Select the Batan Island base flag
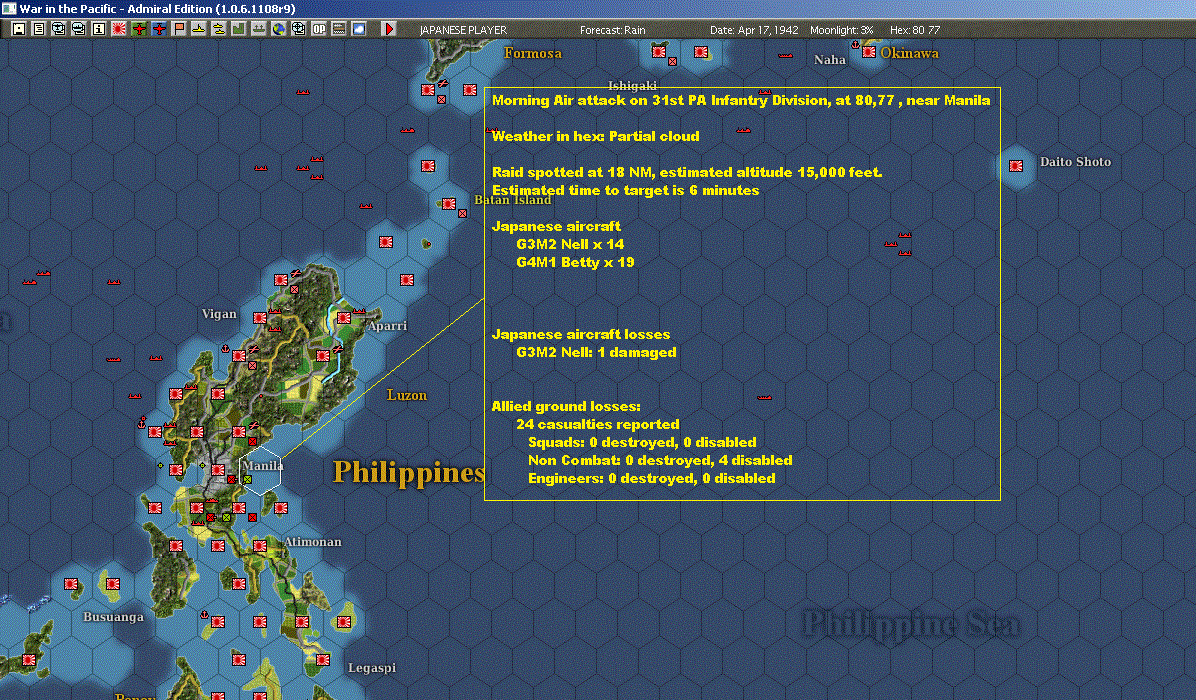The width and height of the screenshot is (1196, 700). pos(449,204)
